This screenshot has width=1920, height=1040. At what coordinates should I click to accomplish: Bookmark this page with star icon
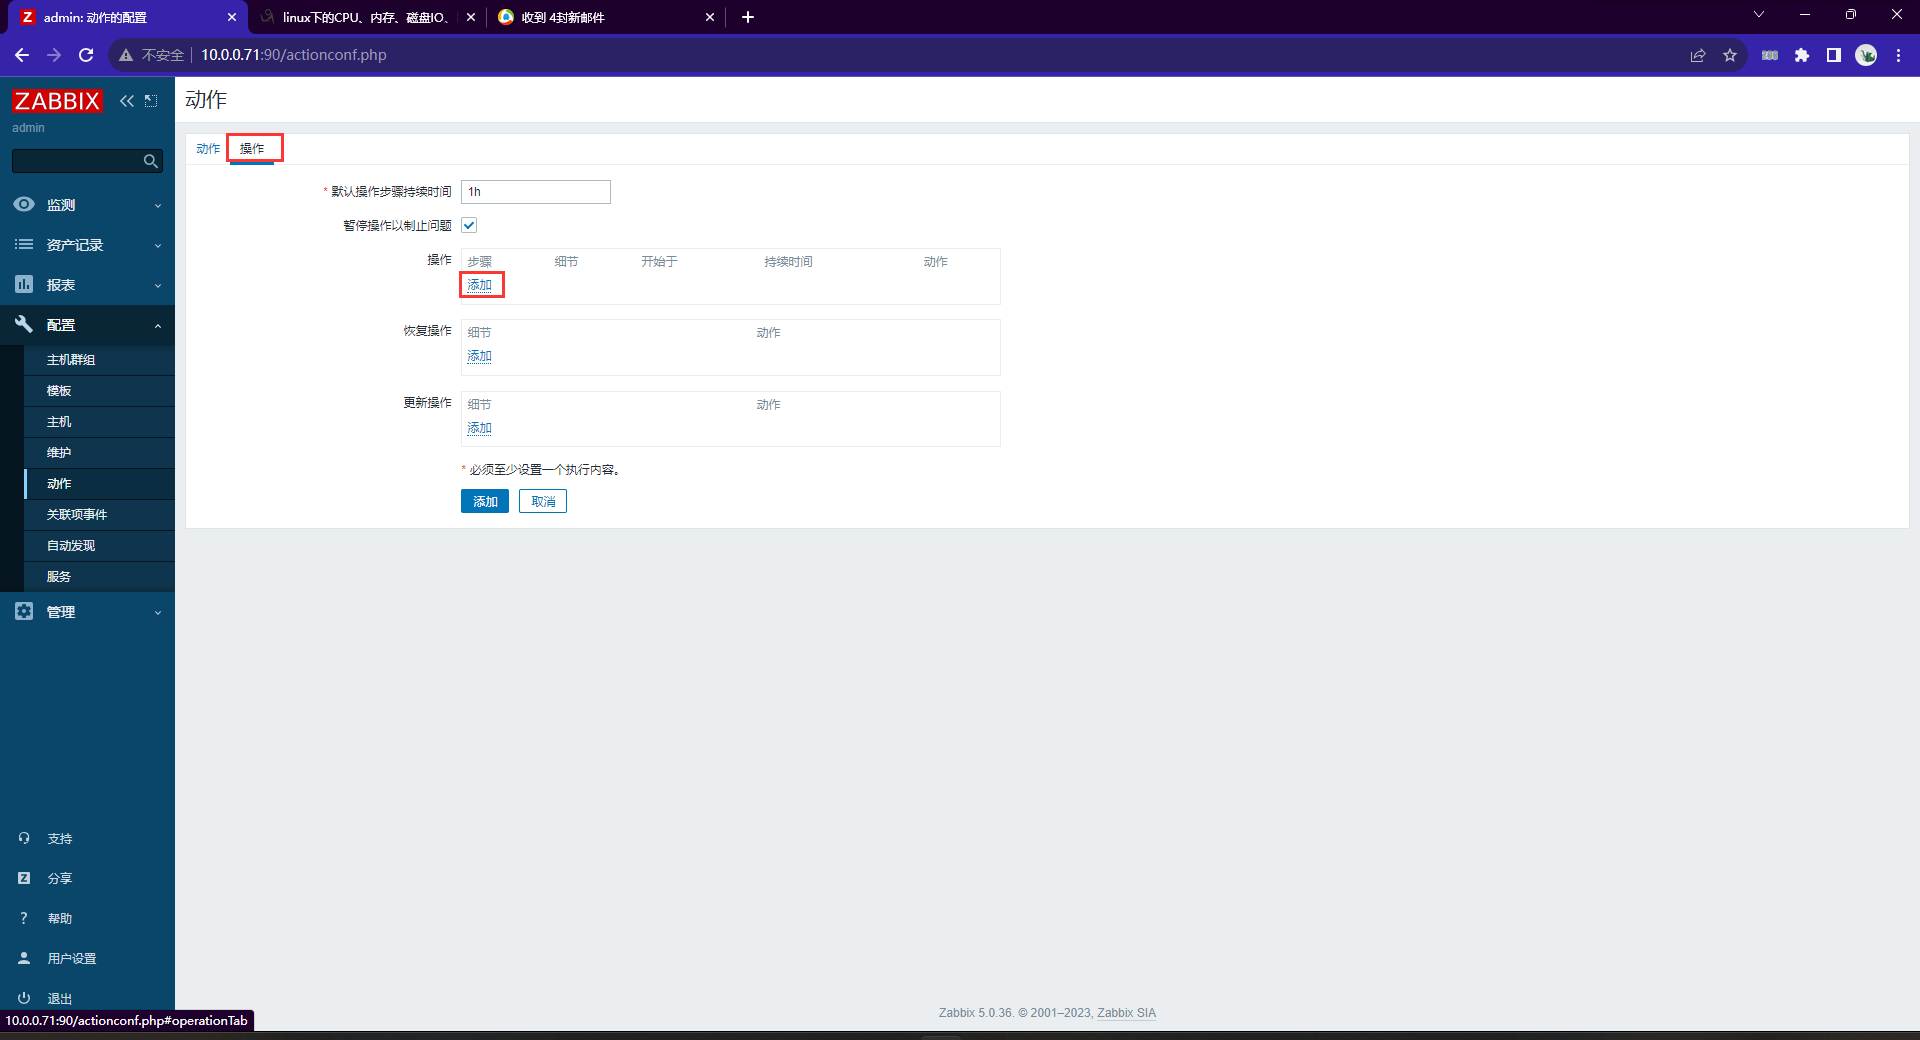click(x=1730, y=55)
